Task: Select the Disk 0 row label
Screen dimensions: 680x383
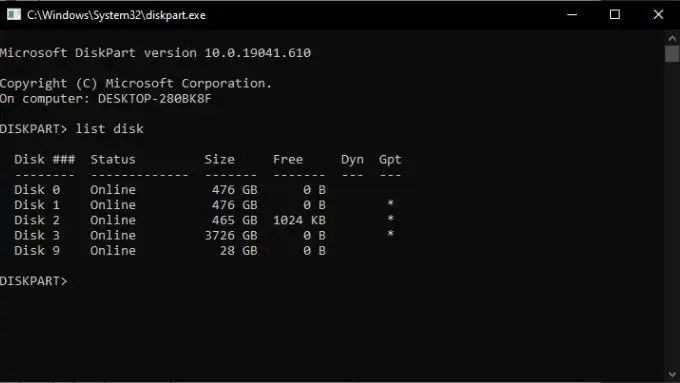Action: tap(37, 190)
